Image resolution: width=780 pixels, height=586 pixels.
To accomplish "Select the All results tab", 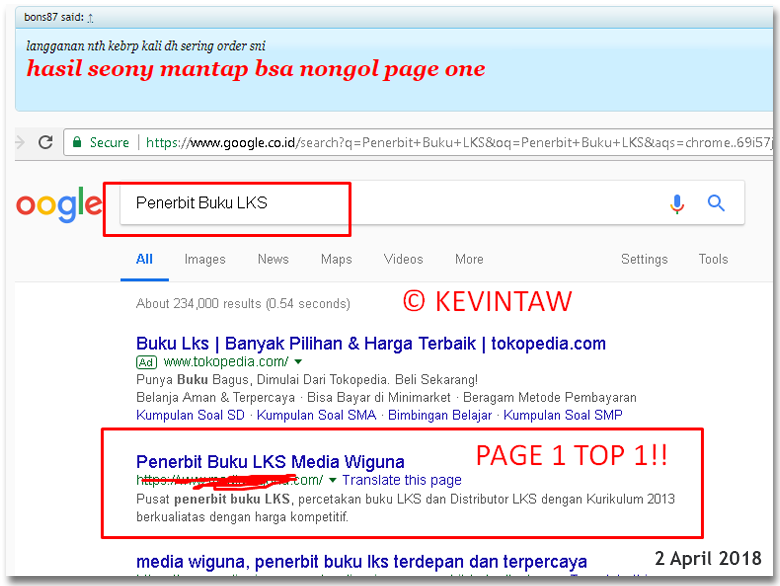I will point(144,259).
